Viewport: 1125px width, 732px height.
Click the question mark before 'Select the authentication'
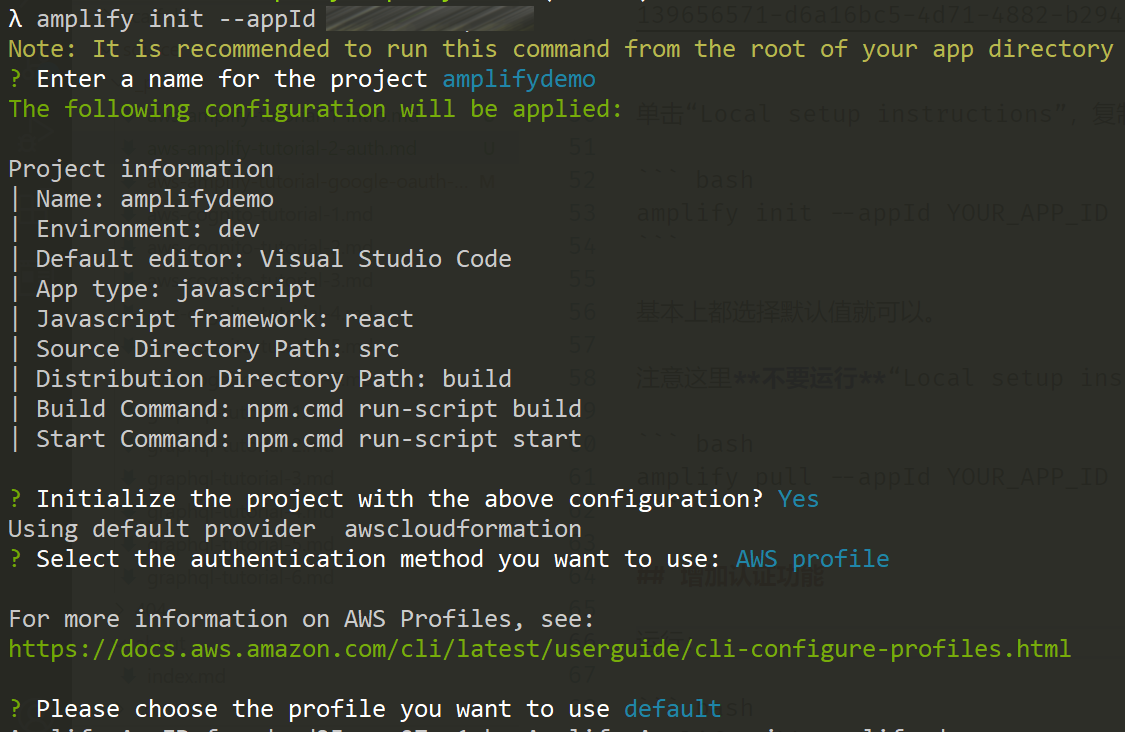[15, 559]
